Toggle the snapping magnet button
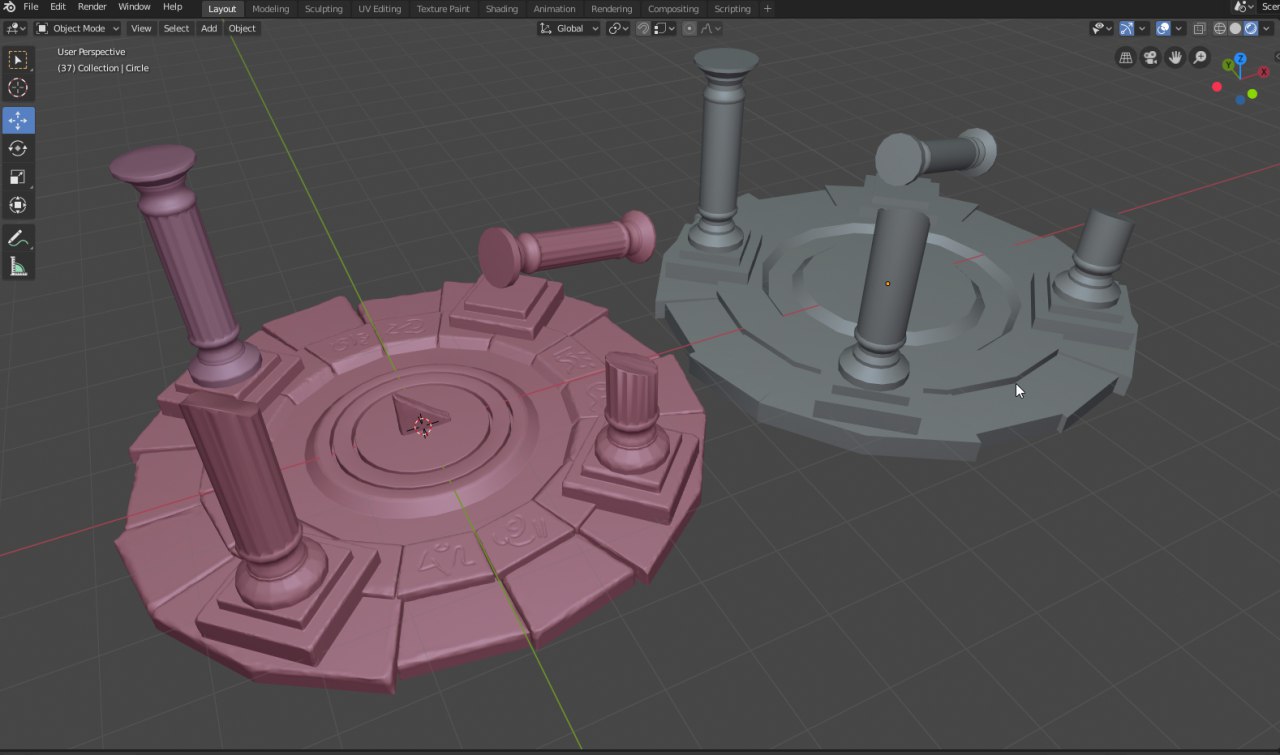Image resolution: width=1280 pixels, height=755 pixels. tap(643, 28)
